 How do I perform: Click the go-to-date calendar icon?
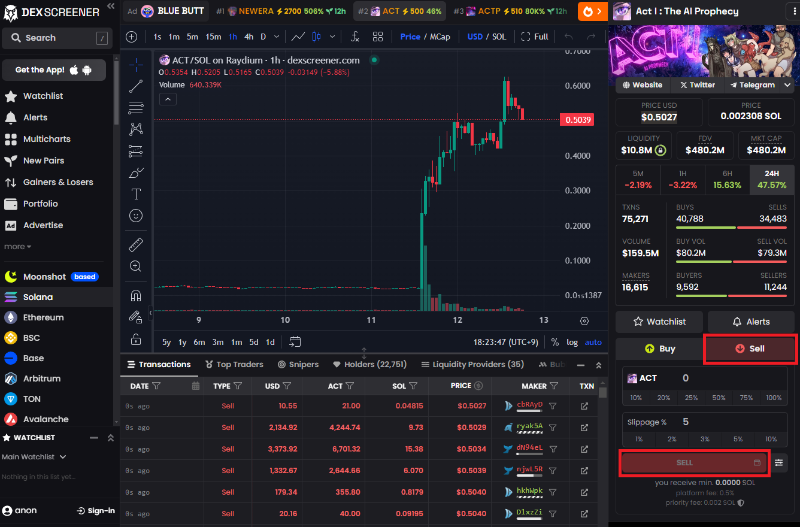coord(295,342)
